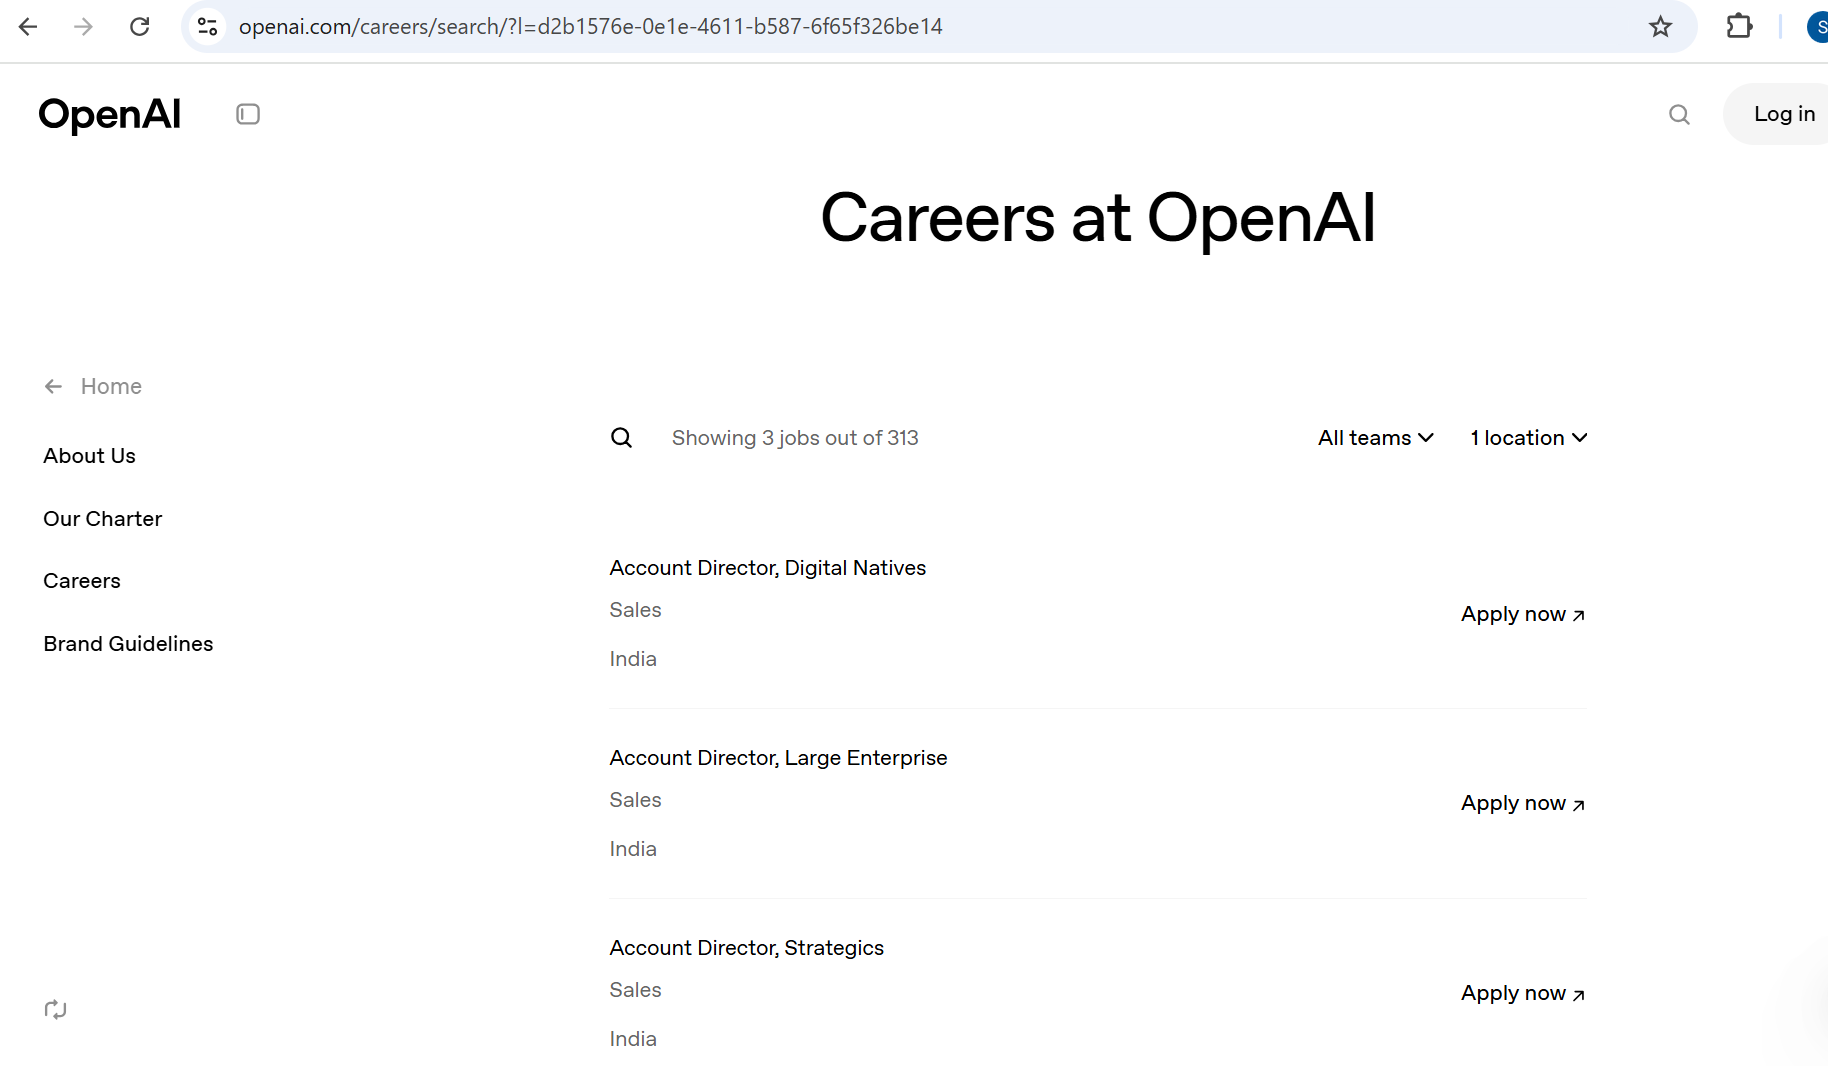Open the browser extensions puzzle icon
The width and height of the screenshot is (1828, 1066).
coord(1739,27)
